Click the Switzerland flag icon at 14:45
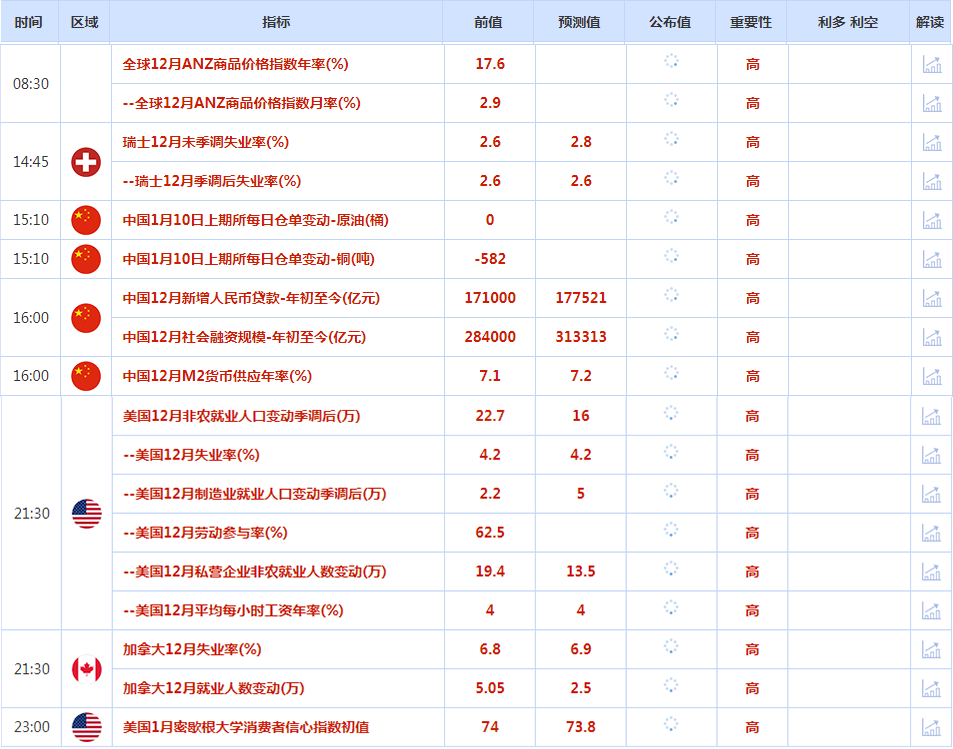Screen dimensions: 953x749 tap(86, 162)
